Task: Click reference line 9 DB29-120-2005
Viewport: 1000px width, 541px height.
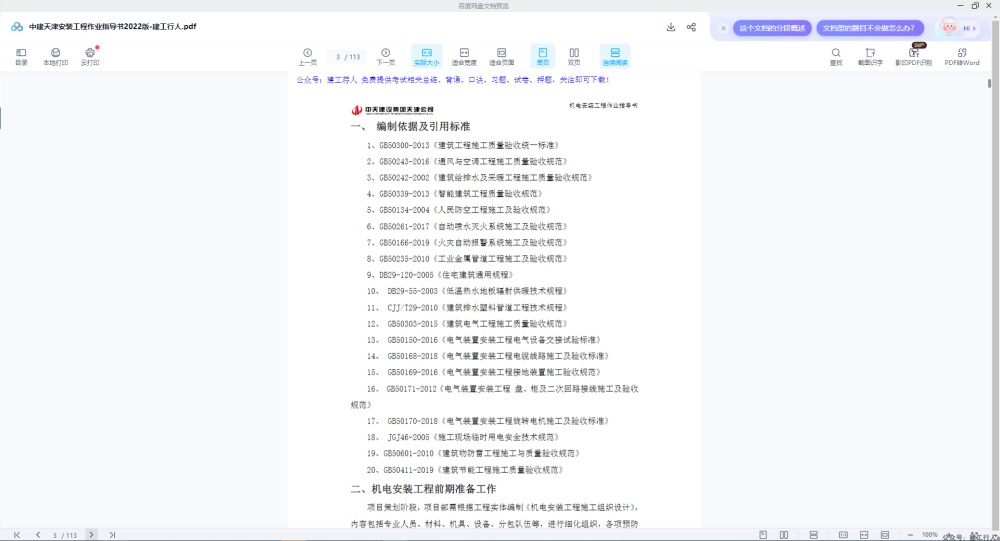Action: click(440, 275)
